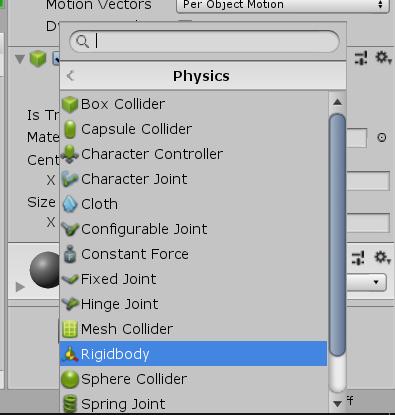Open Motion Vectors dropdown

tap(283, 5)
